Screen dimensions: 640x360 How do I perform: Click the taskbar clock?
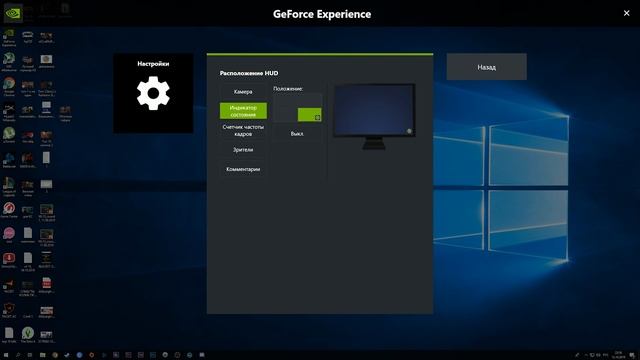point(618,355)
